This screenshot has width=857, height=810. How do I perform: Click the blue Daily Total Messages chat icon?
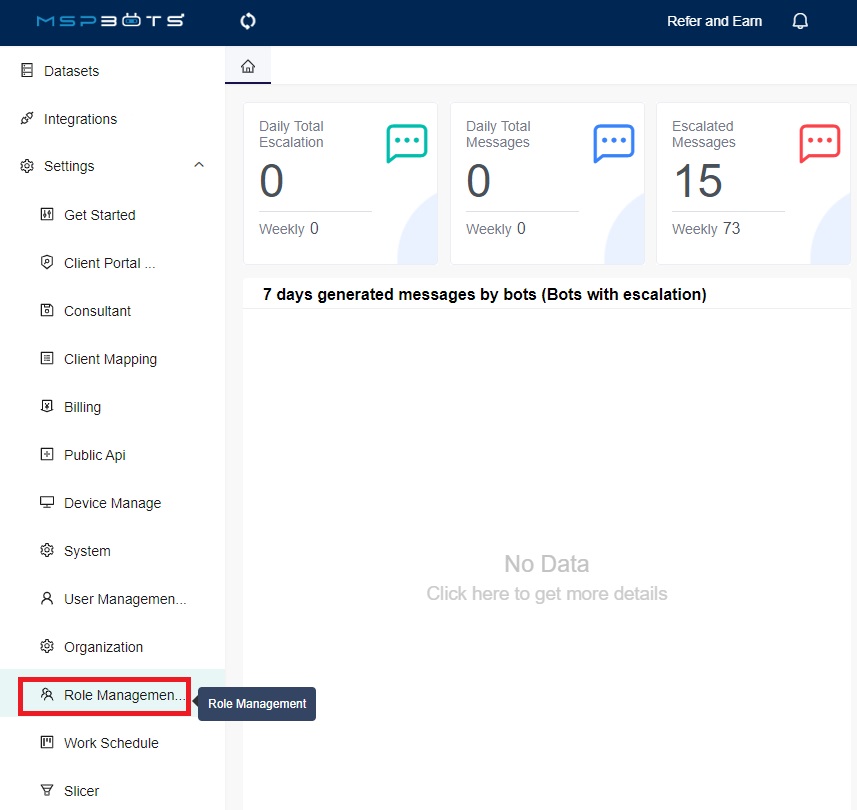click(x=614, y=143)
